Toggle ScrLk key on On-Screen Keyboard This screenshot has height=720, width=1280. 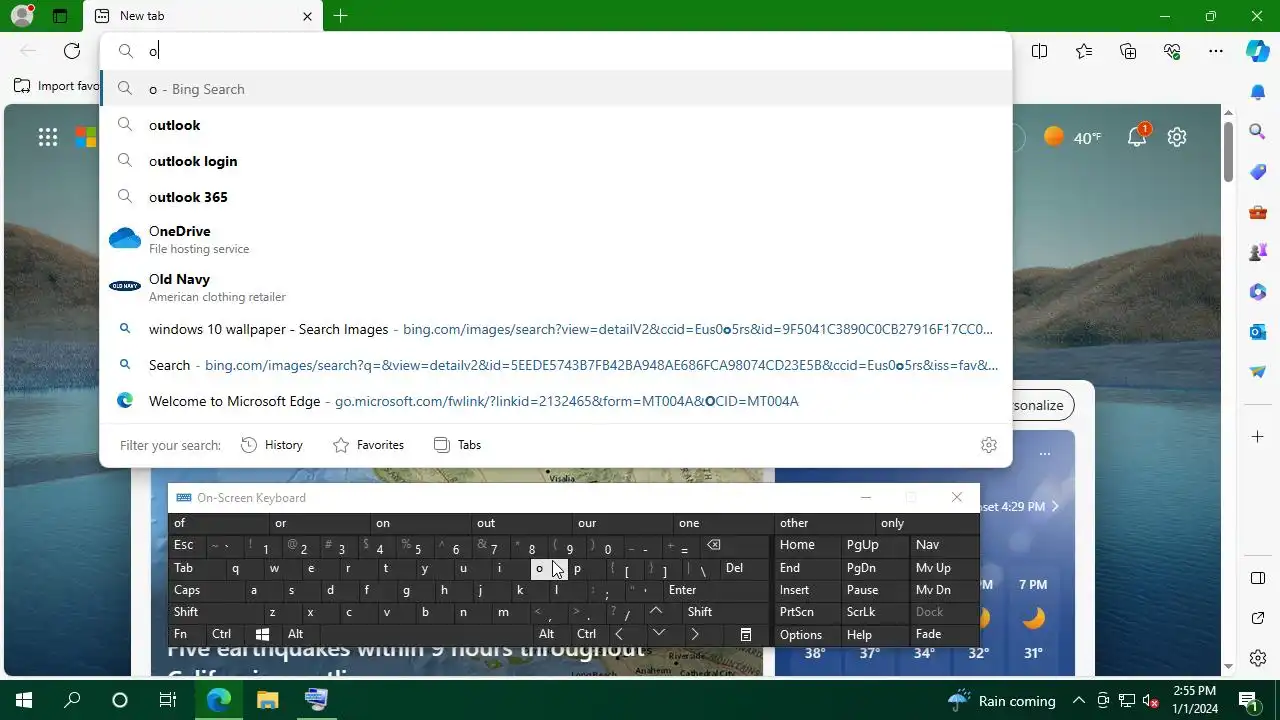tap(875, 612)
